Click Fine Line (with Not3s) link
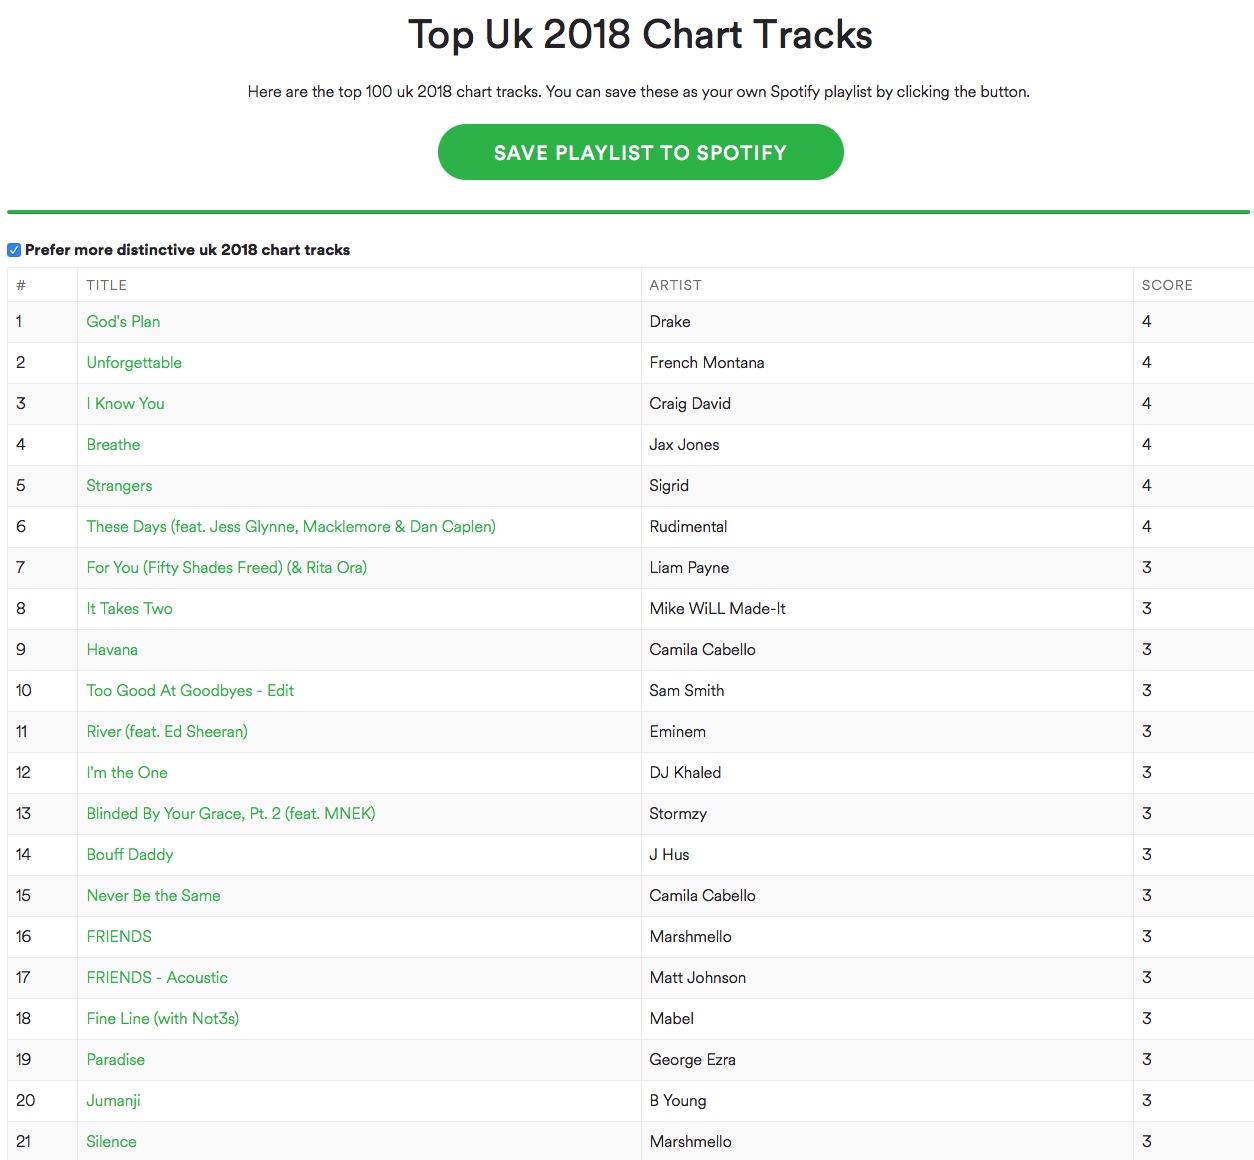 click(x=162, y=1019)
